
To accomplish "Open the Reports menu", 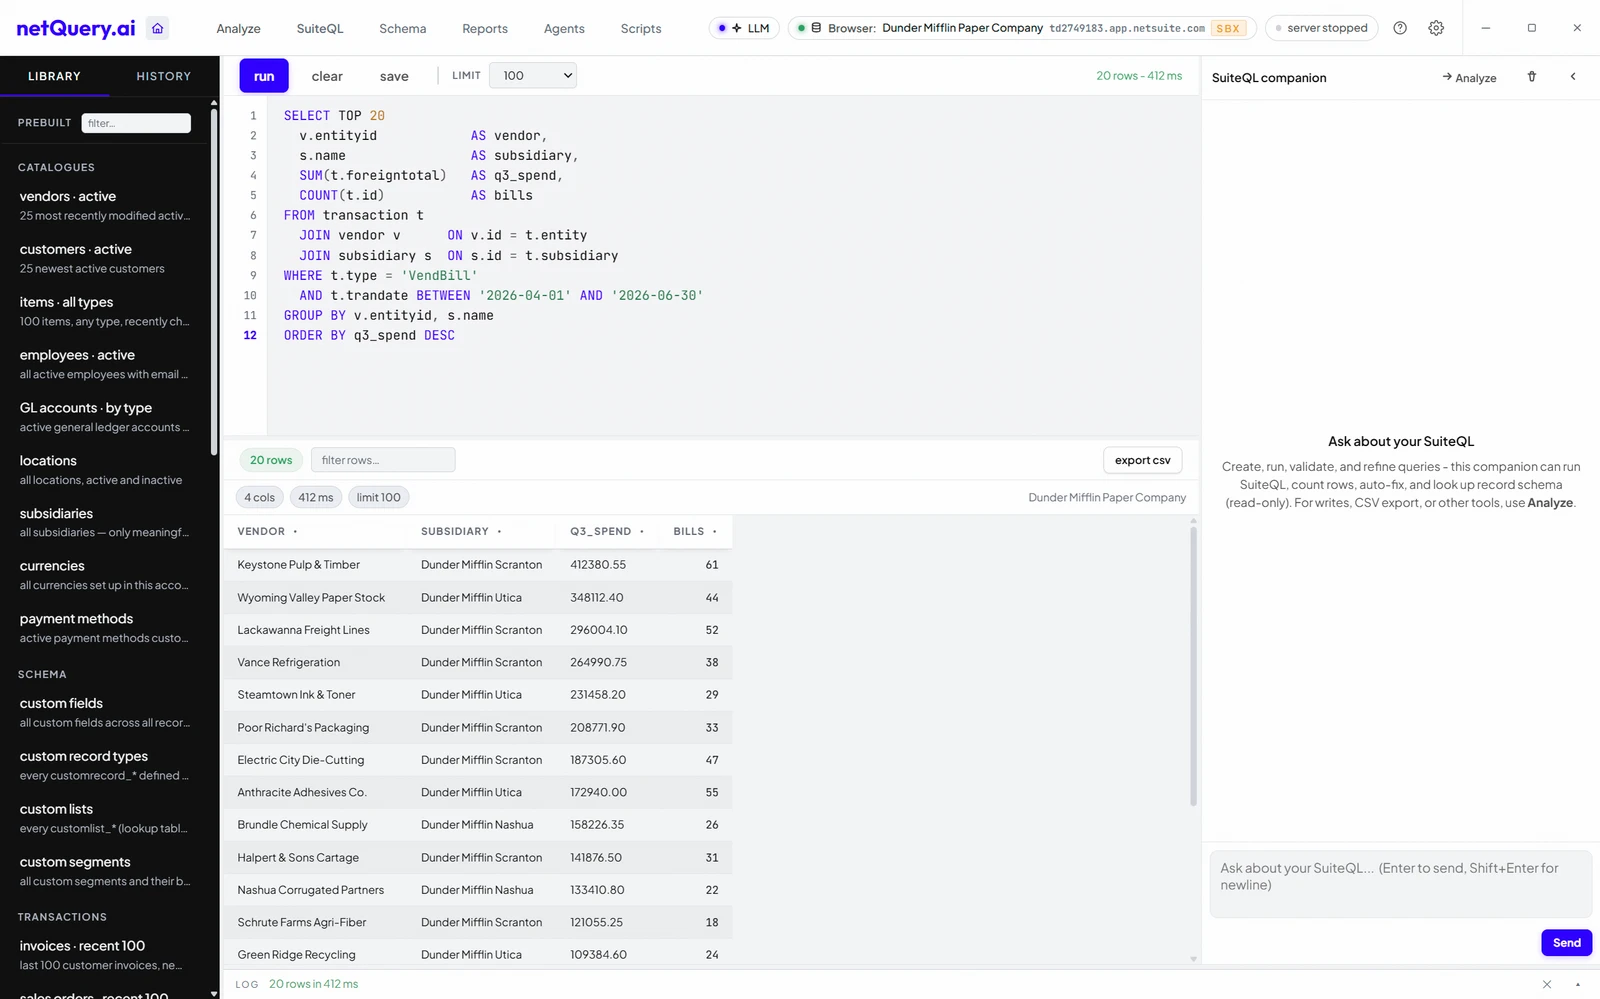I will coord(485,28).
